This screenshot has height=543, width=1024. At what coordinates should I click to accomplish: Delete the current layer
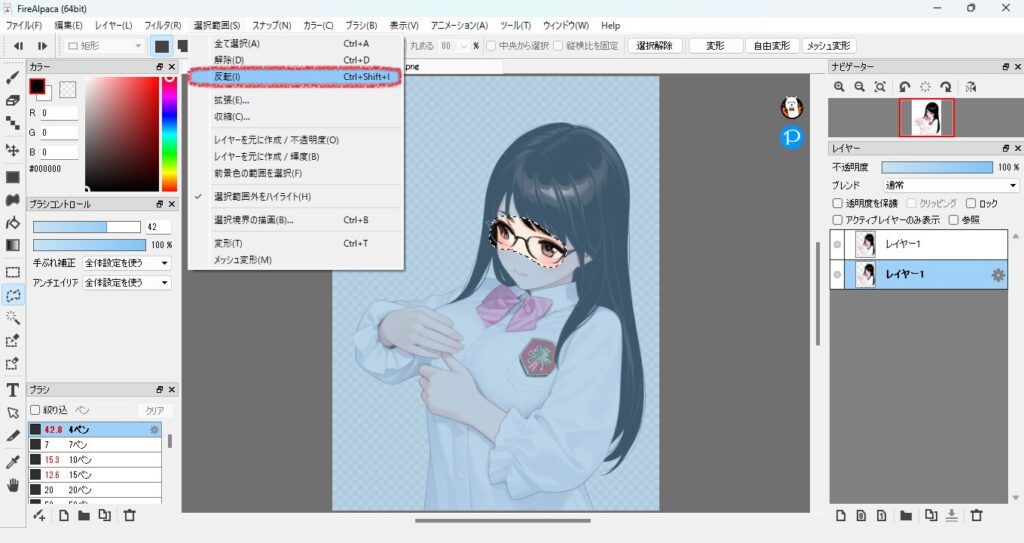click(x=976, y=516)
